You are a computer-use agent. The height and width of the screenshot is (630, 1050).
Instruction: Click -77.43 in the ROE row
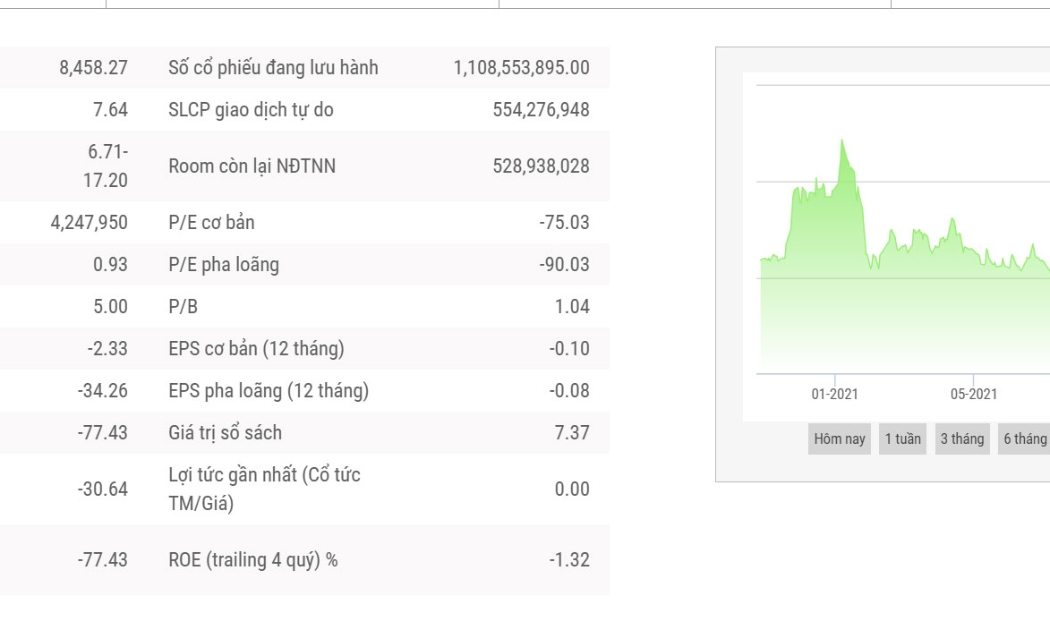102,560
